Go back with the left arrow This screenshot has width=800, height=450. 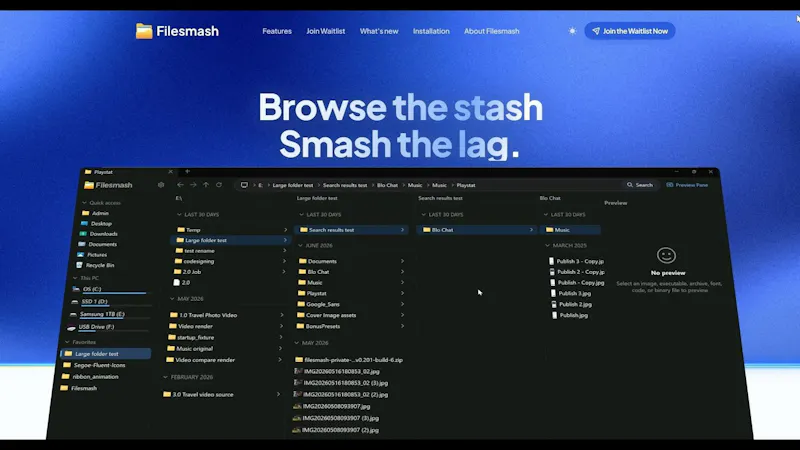tap(180, 185)
